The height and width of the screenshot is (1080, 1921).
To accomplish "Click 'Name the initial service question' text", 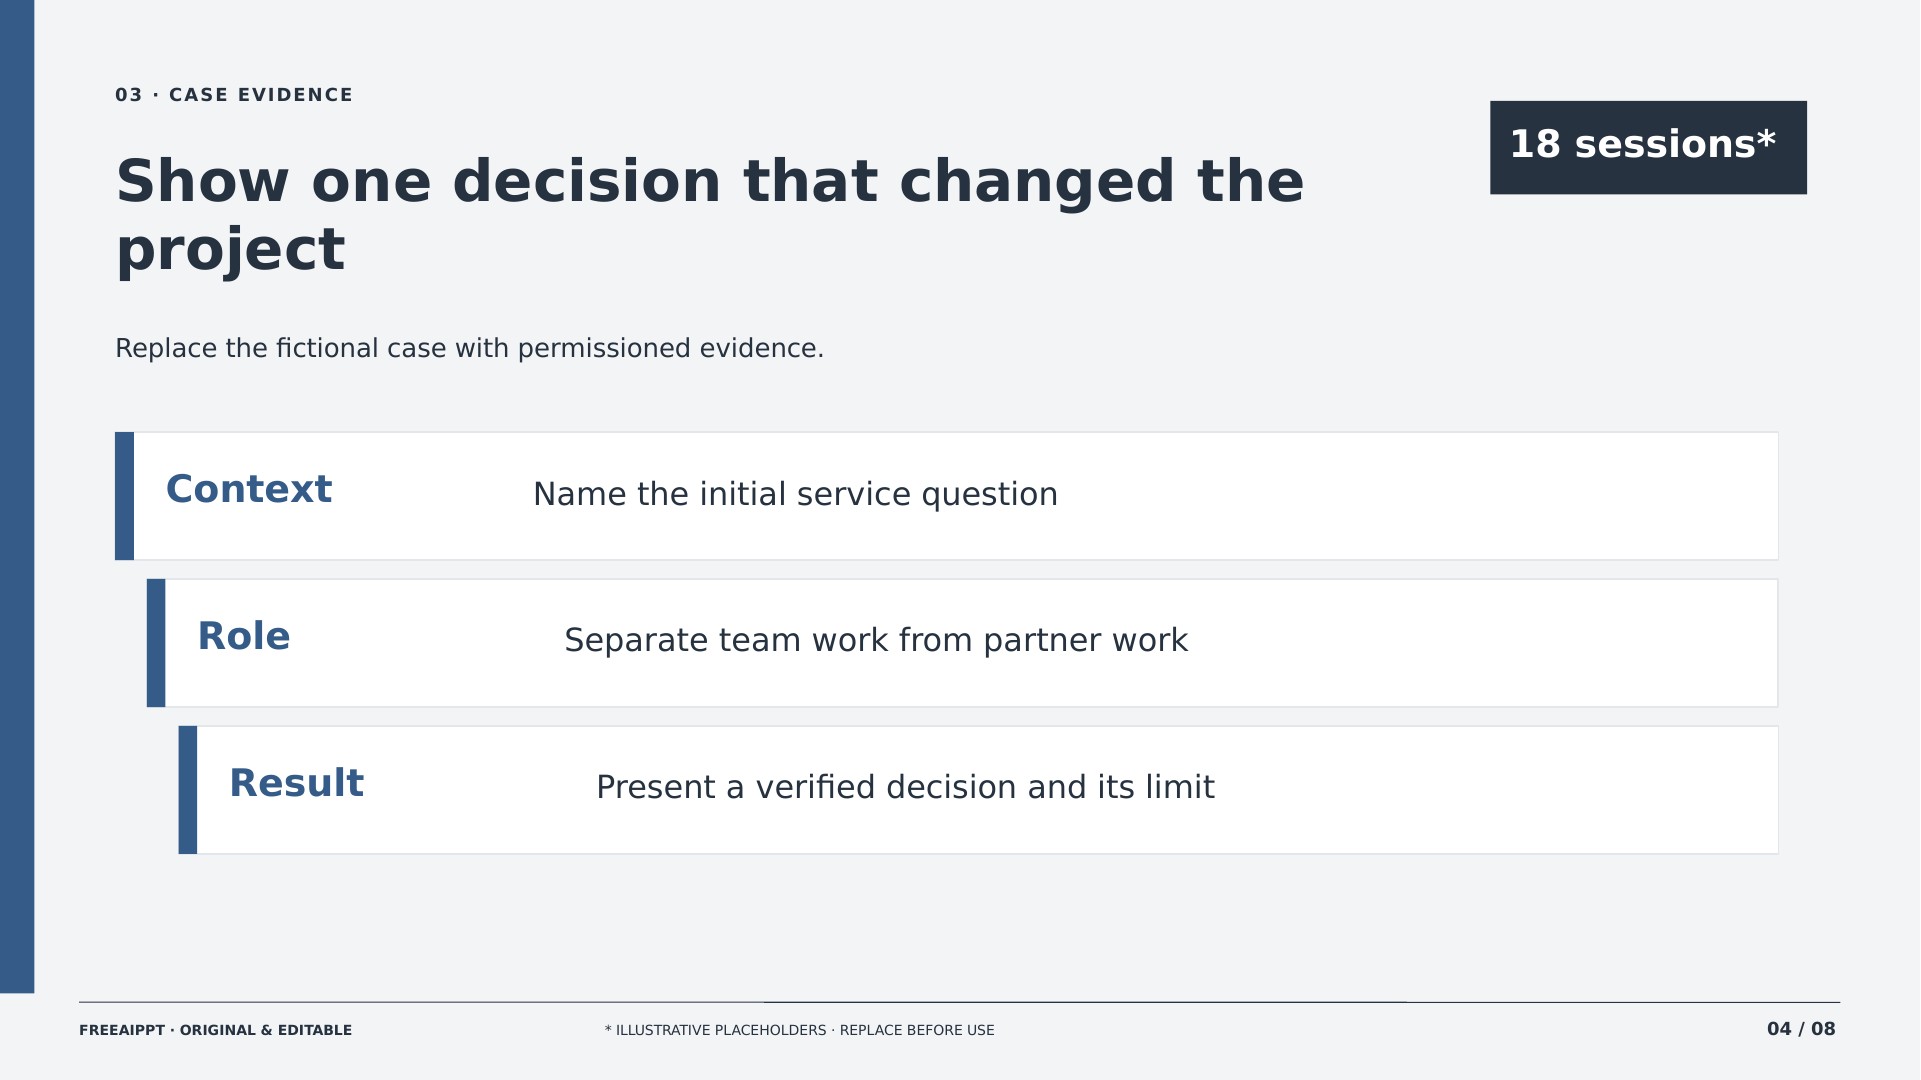I will click(795, 494).
